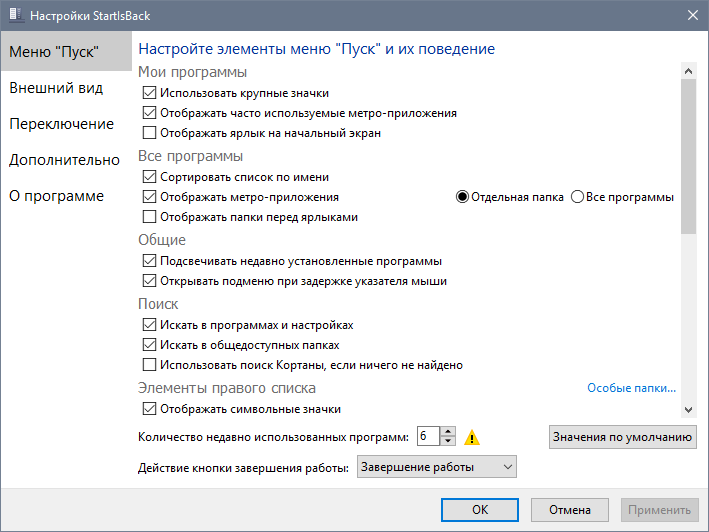Open the "Особые папки..." link
Viewport: 709px width, 532px height.
(x=631, y=388)
